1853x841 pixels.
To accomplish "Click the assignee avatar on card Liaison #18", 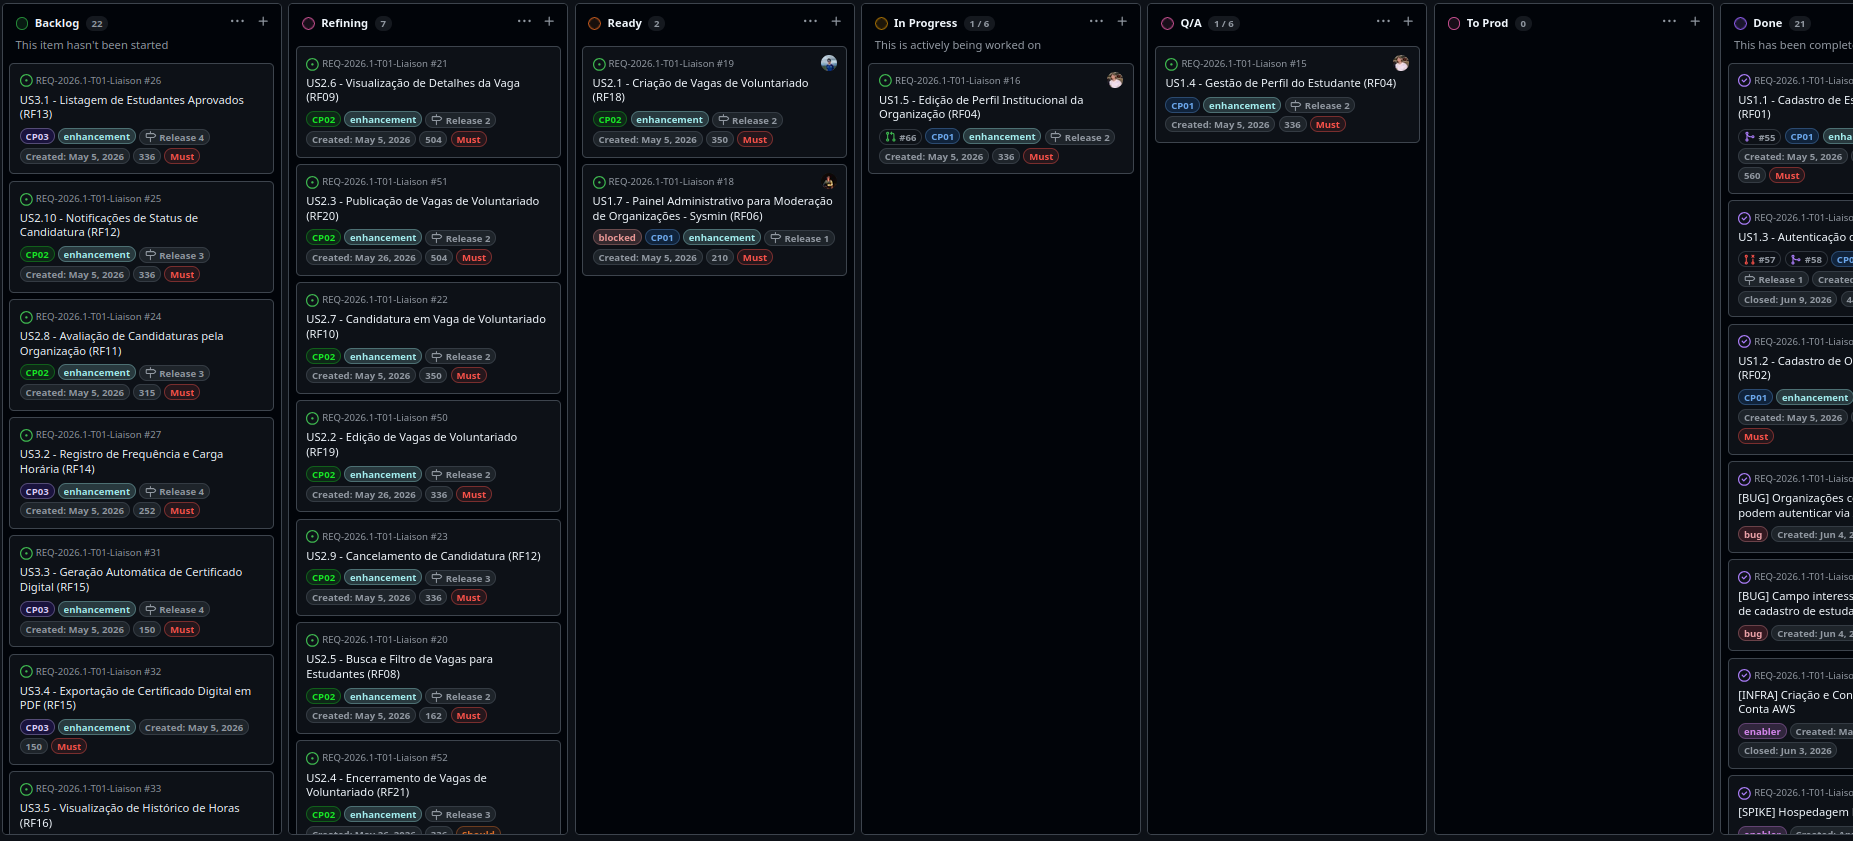I will (829, 181).
